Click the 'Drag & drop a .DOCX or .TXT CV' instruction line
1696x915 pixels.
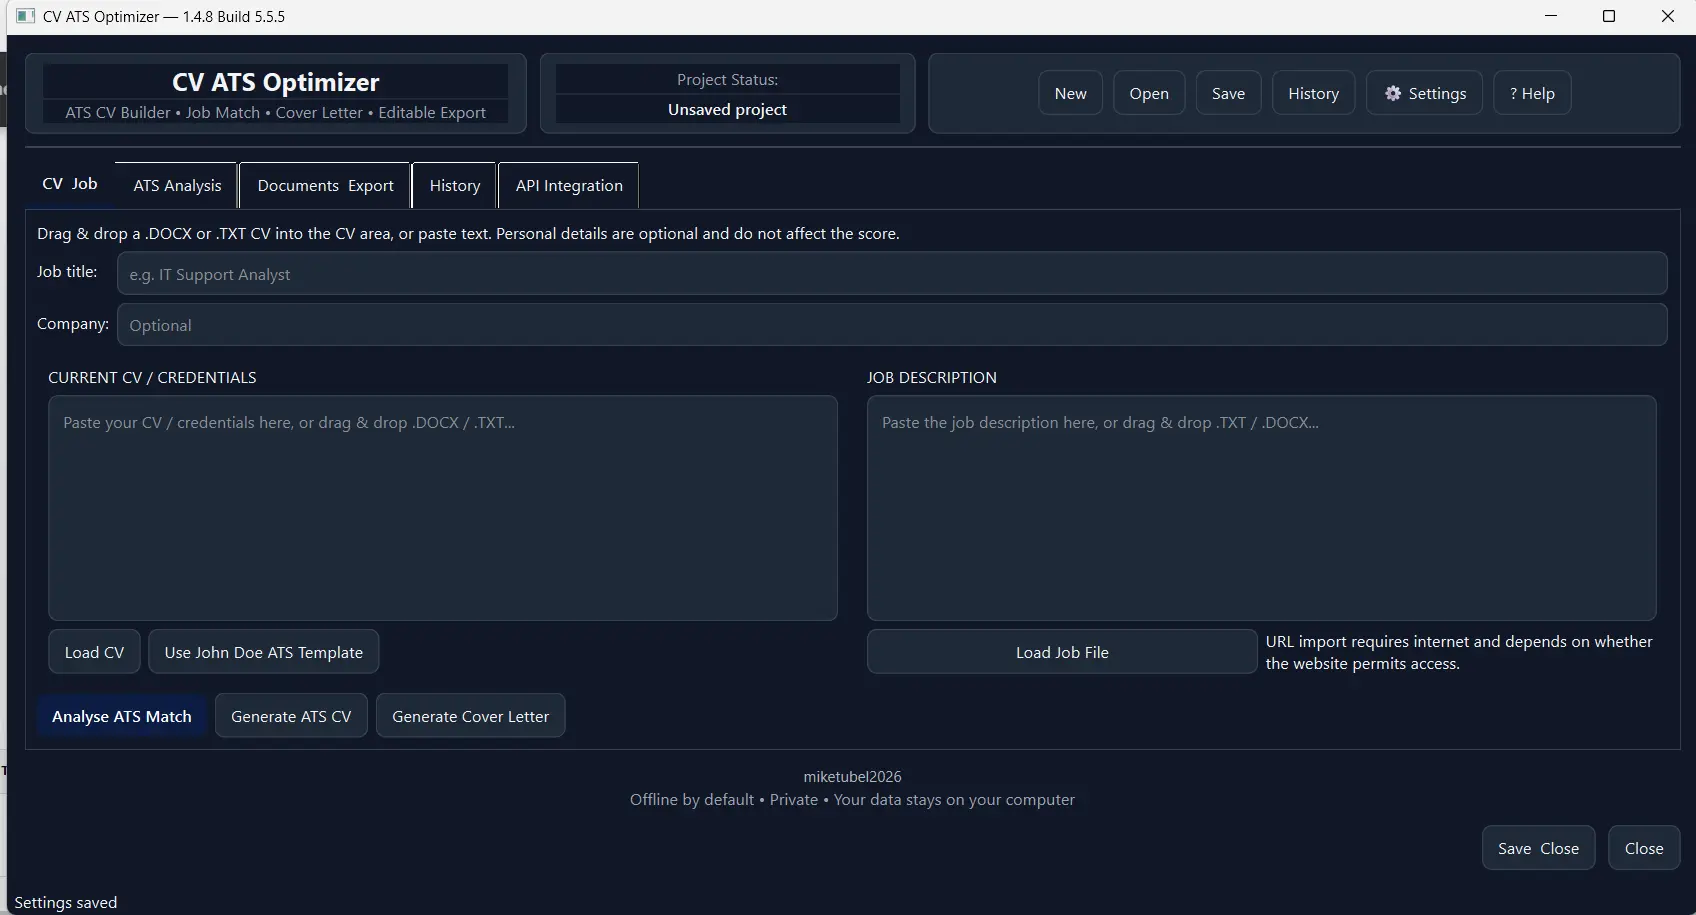[x=468, y=233]
